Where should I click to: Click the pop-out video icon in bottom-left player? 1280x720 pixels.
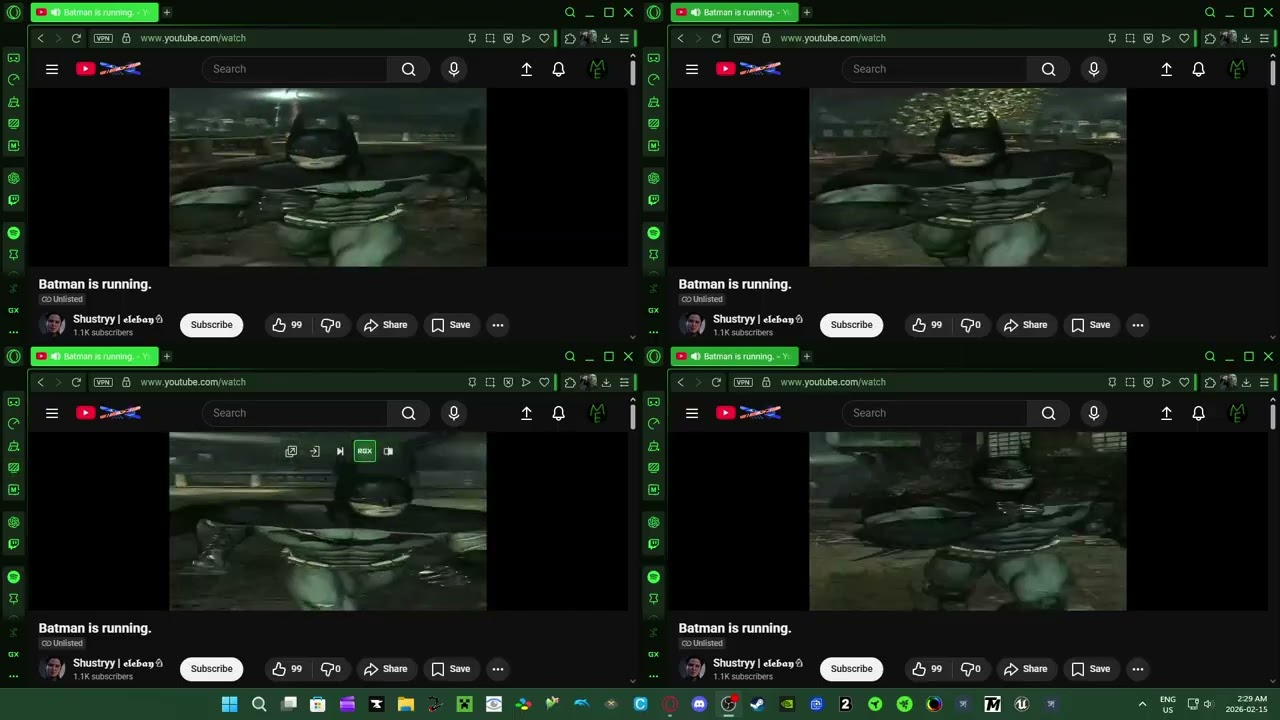[291, 452]
